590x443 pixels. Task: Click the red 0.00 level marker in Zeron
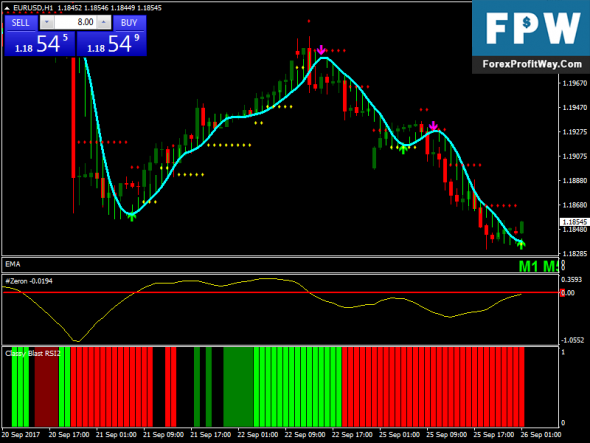click(563, 292)
